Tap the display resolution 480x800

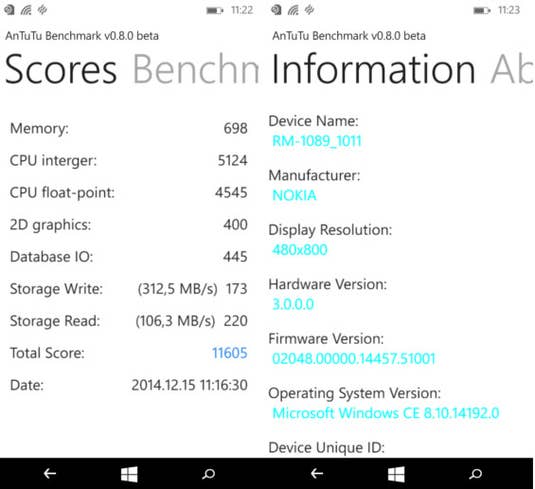[x=300, y=250]
